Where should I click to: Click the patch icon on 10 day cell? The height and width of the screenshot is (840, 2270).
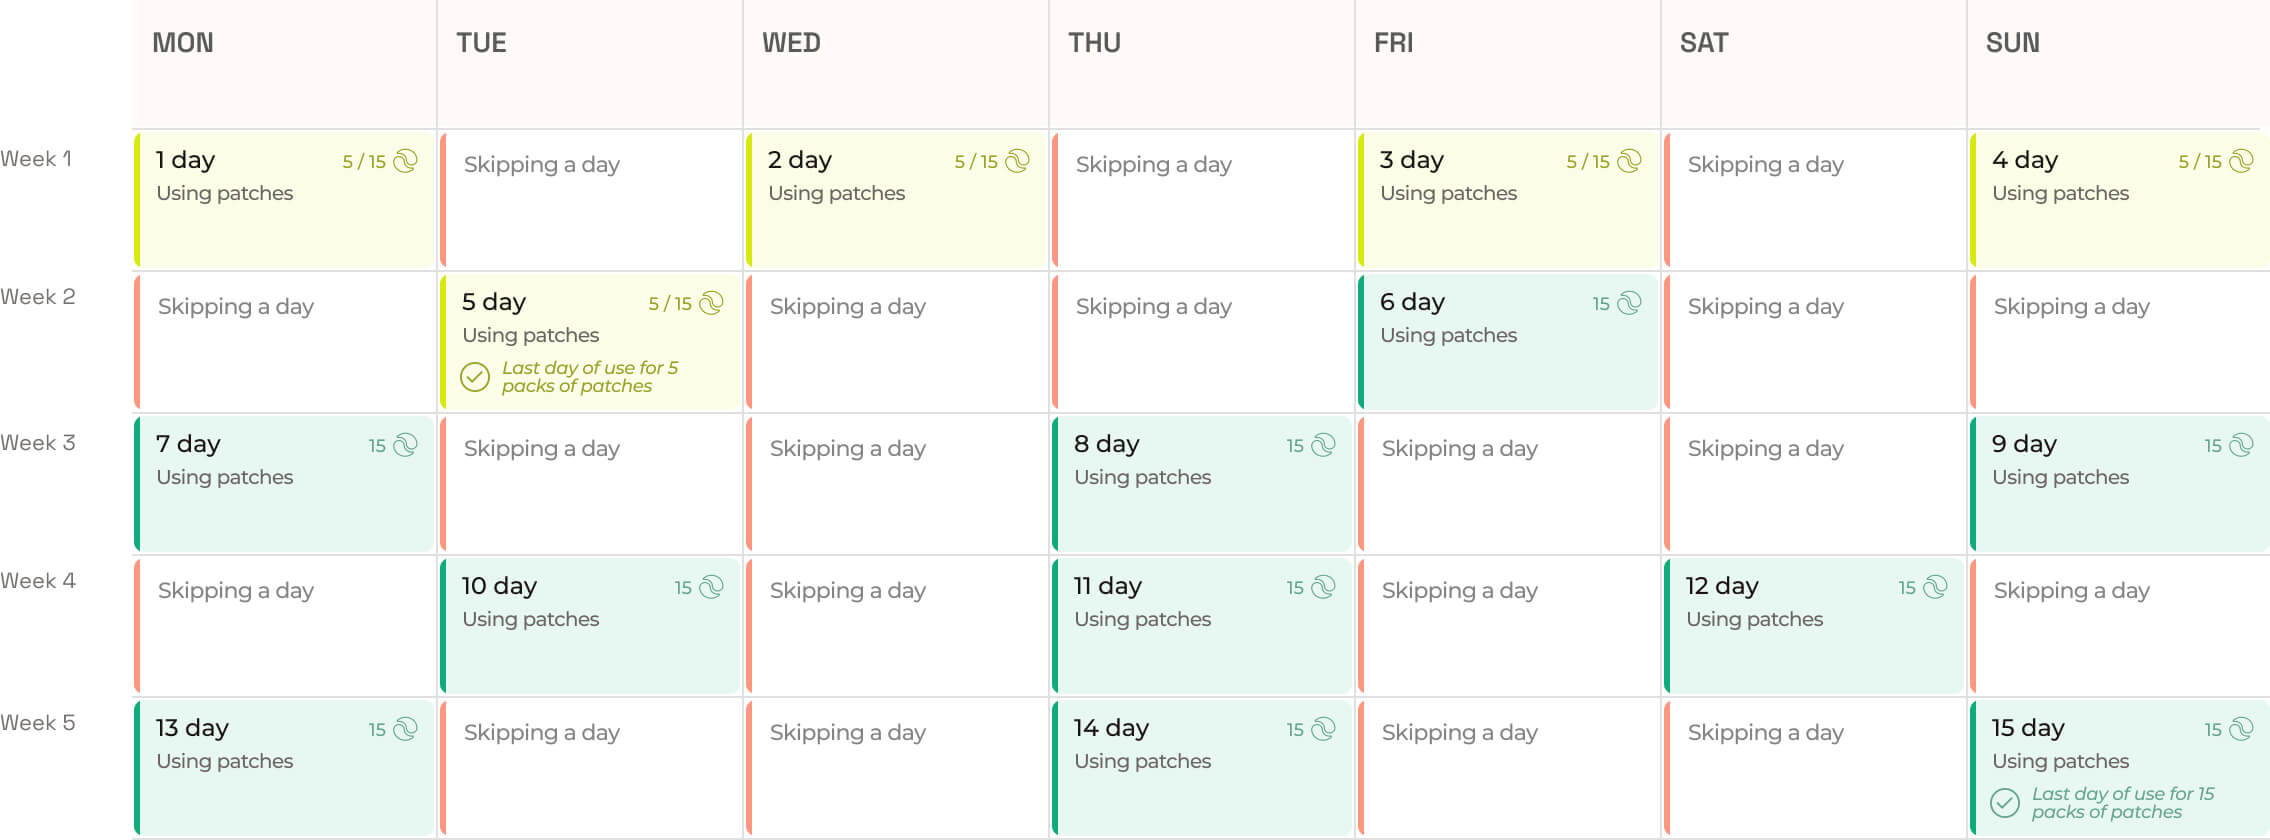click(x=711, y=587)
